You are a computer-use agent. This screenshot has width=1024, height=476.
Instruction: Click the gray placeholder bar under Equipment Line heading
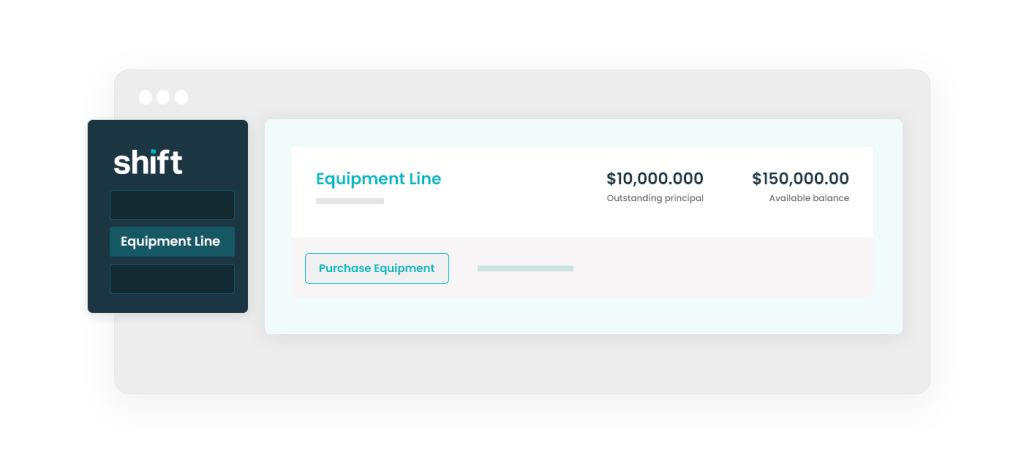point(350,201)
